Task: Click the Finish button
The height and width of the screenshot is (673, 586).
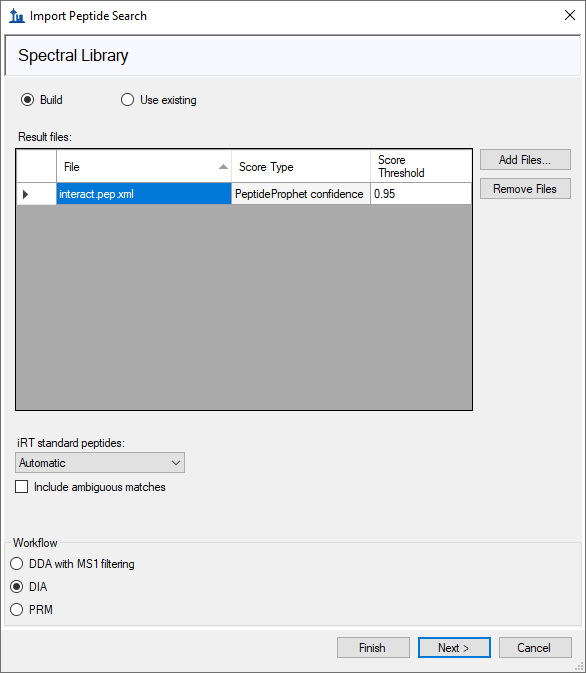Action: point(373,648)
